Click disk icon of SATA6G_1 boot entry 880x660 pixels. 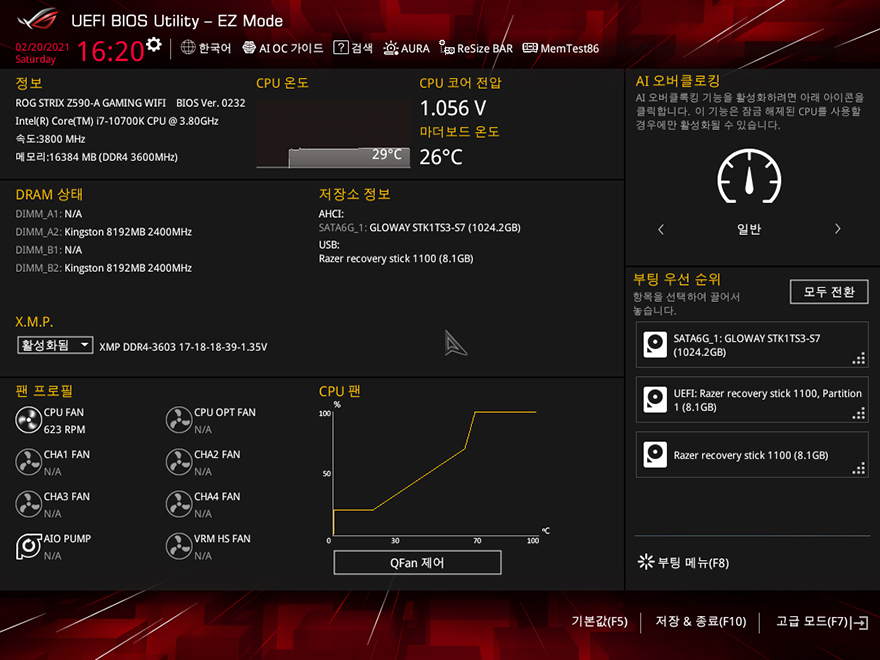coord(655,345)
